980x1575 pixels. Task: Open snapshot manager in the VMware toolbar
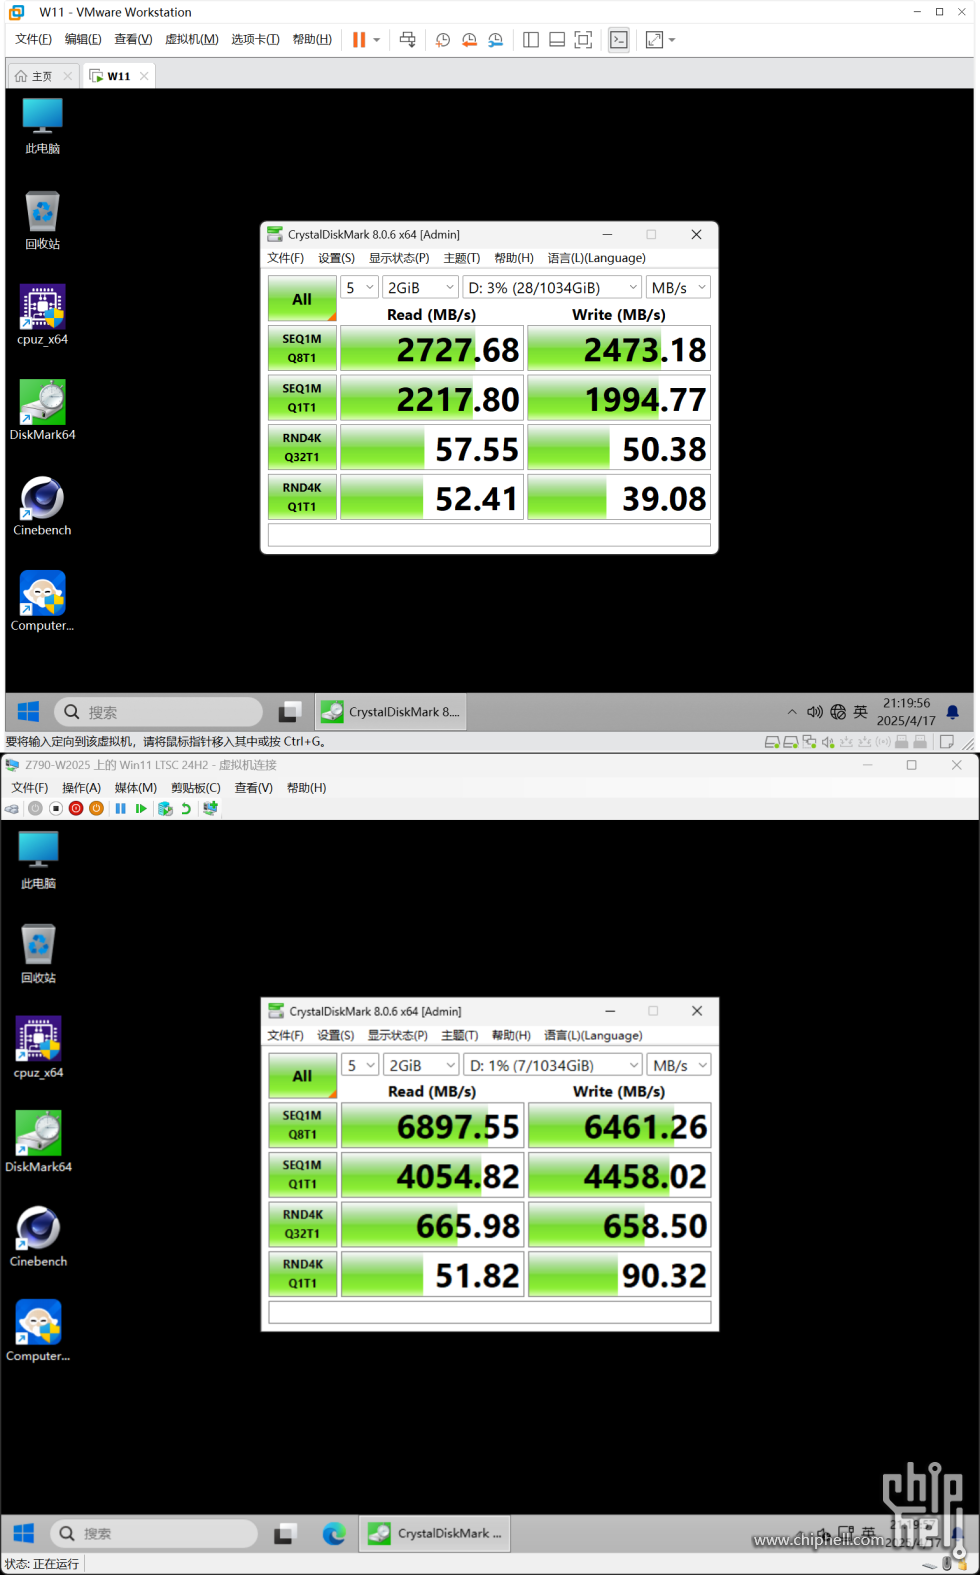coord(496,40)
